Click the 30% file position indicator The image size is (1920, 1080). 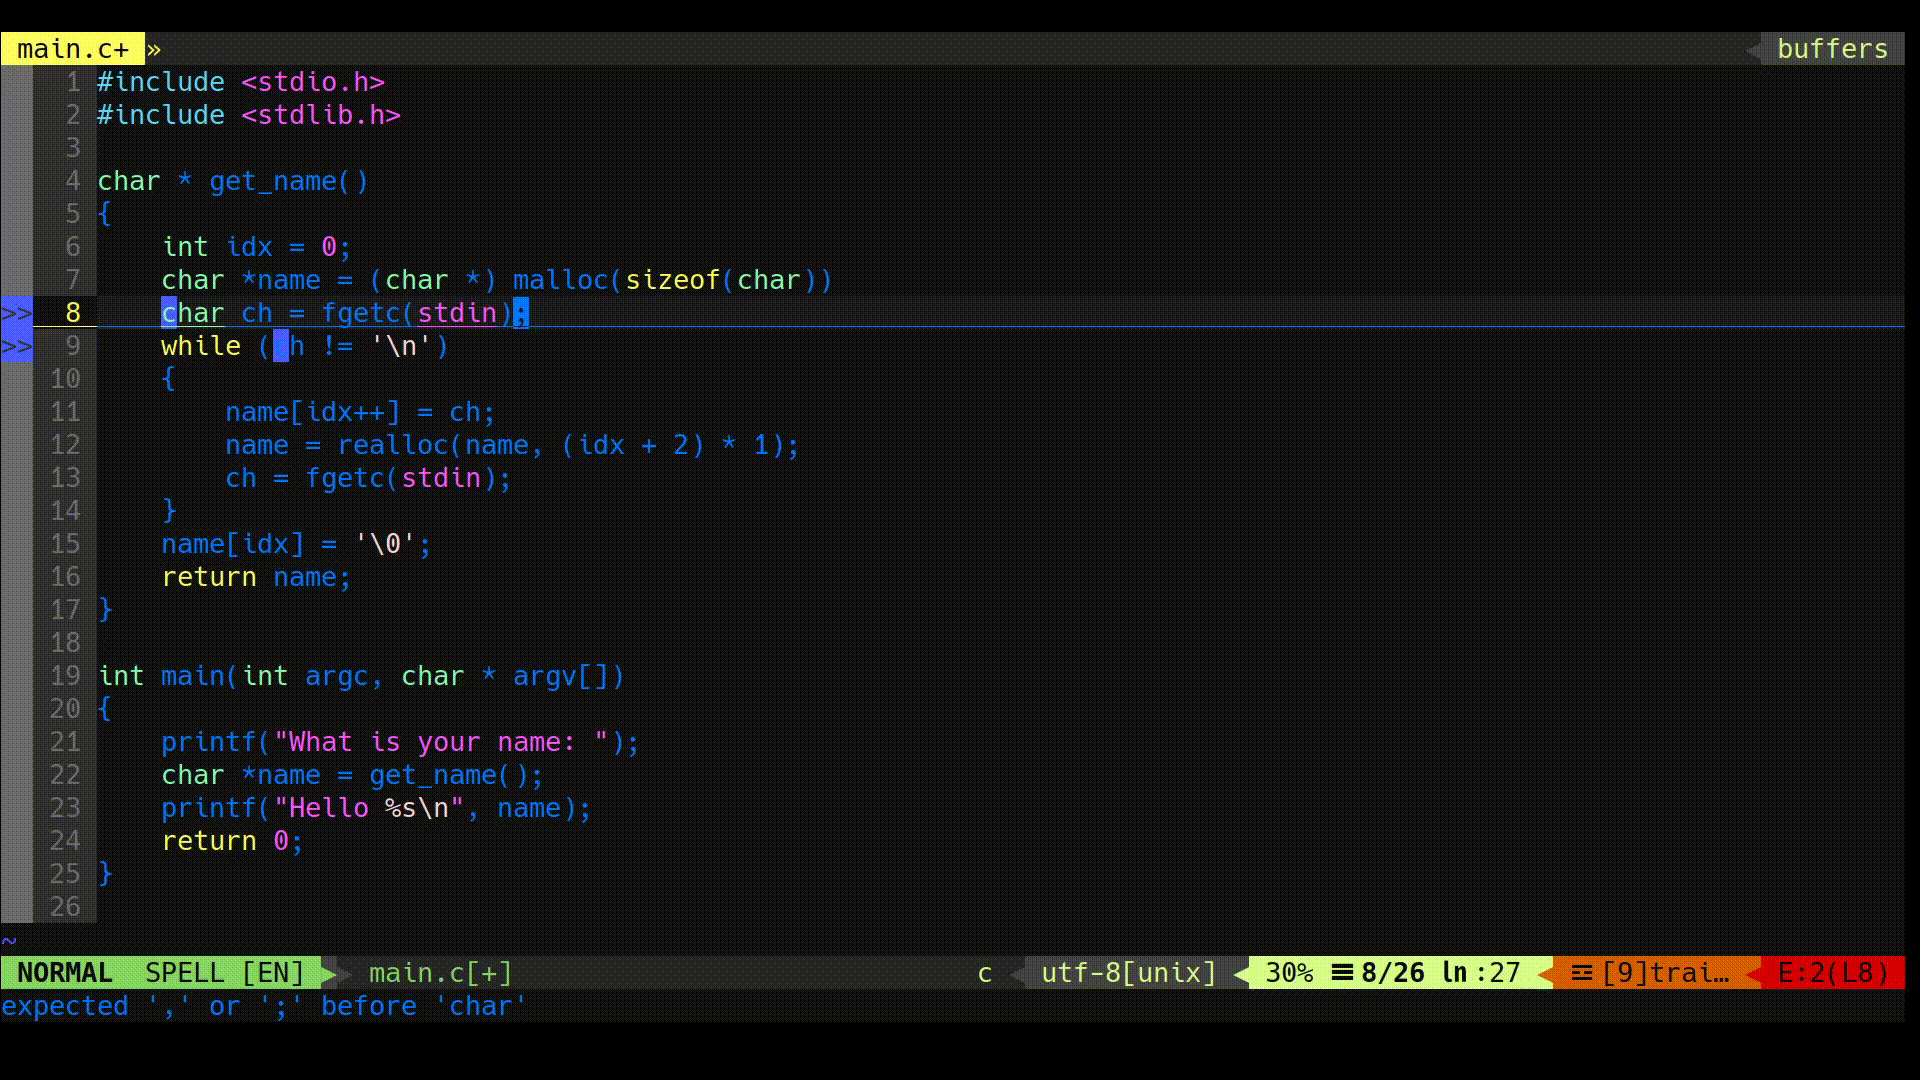[1289, 973]
